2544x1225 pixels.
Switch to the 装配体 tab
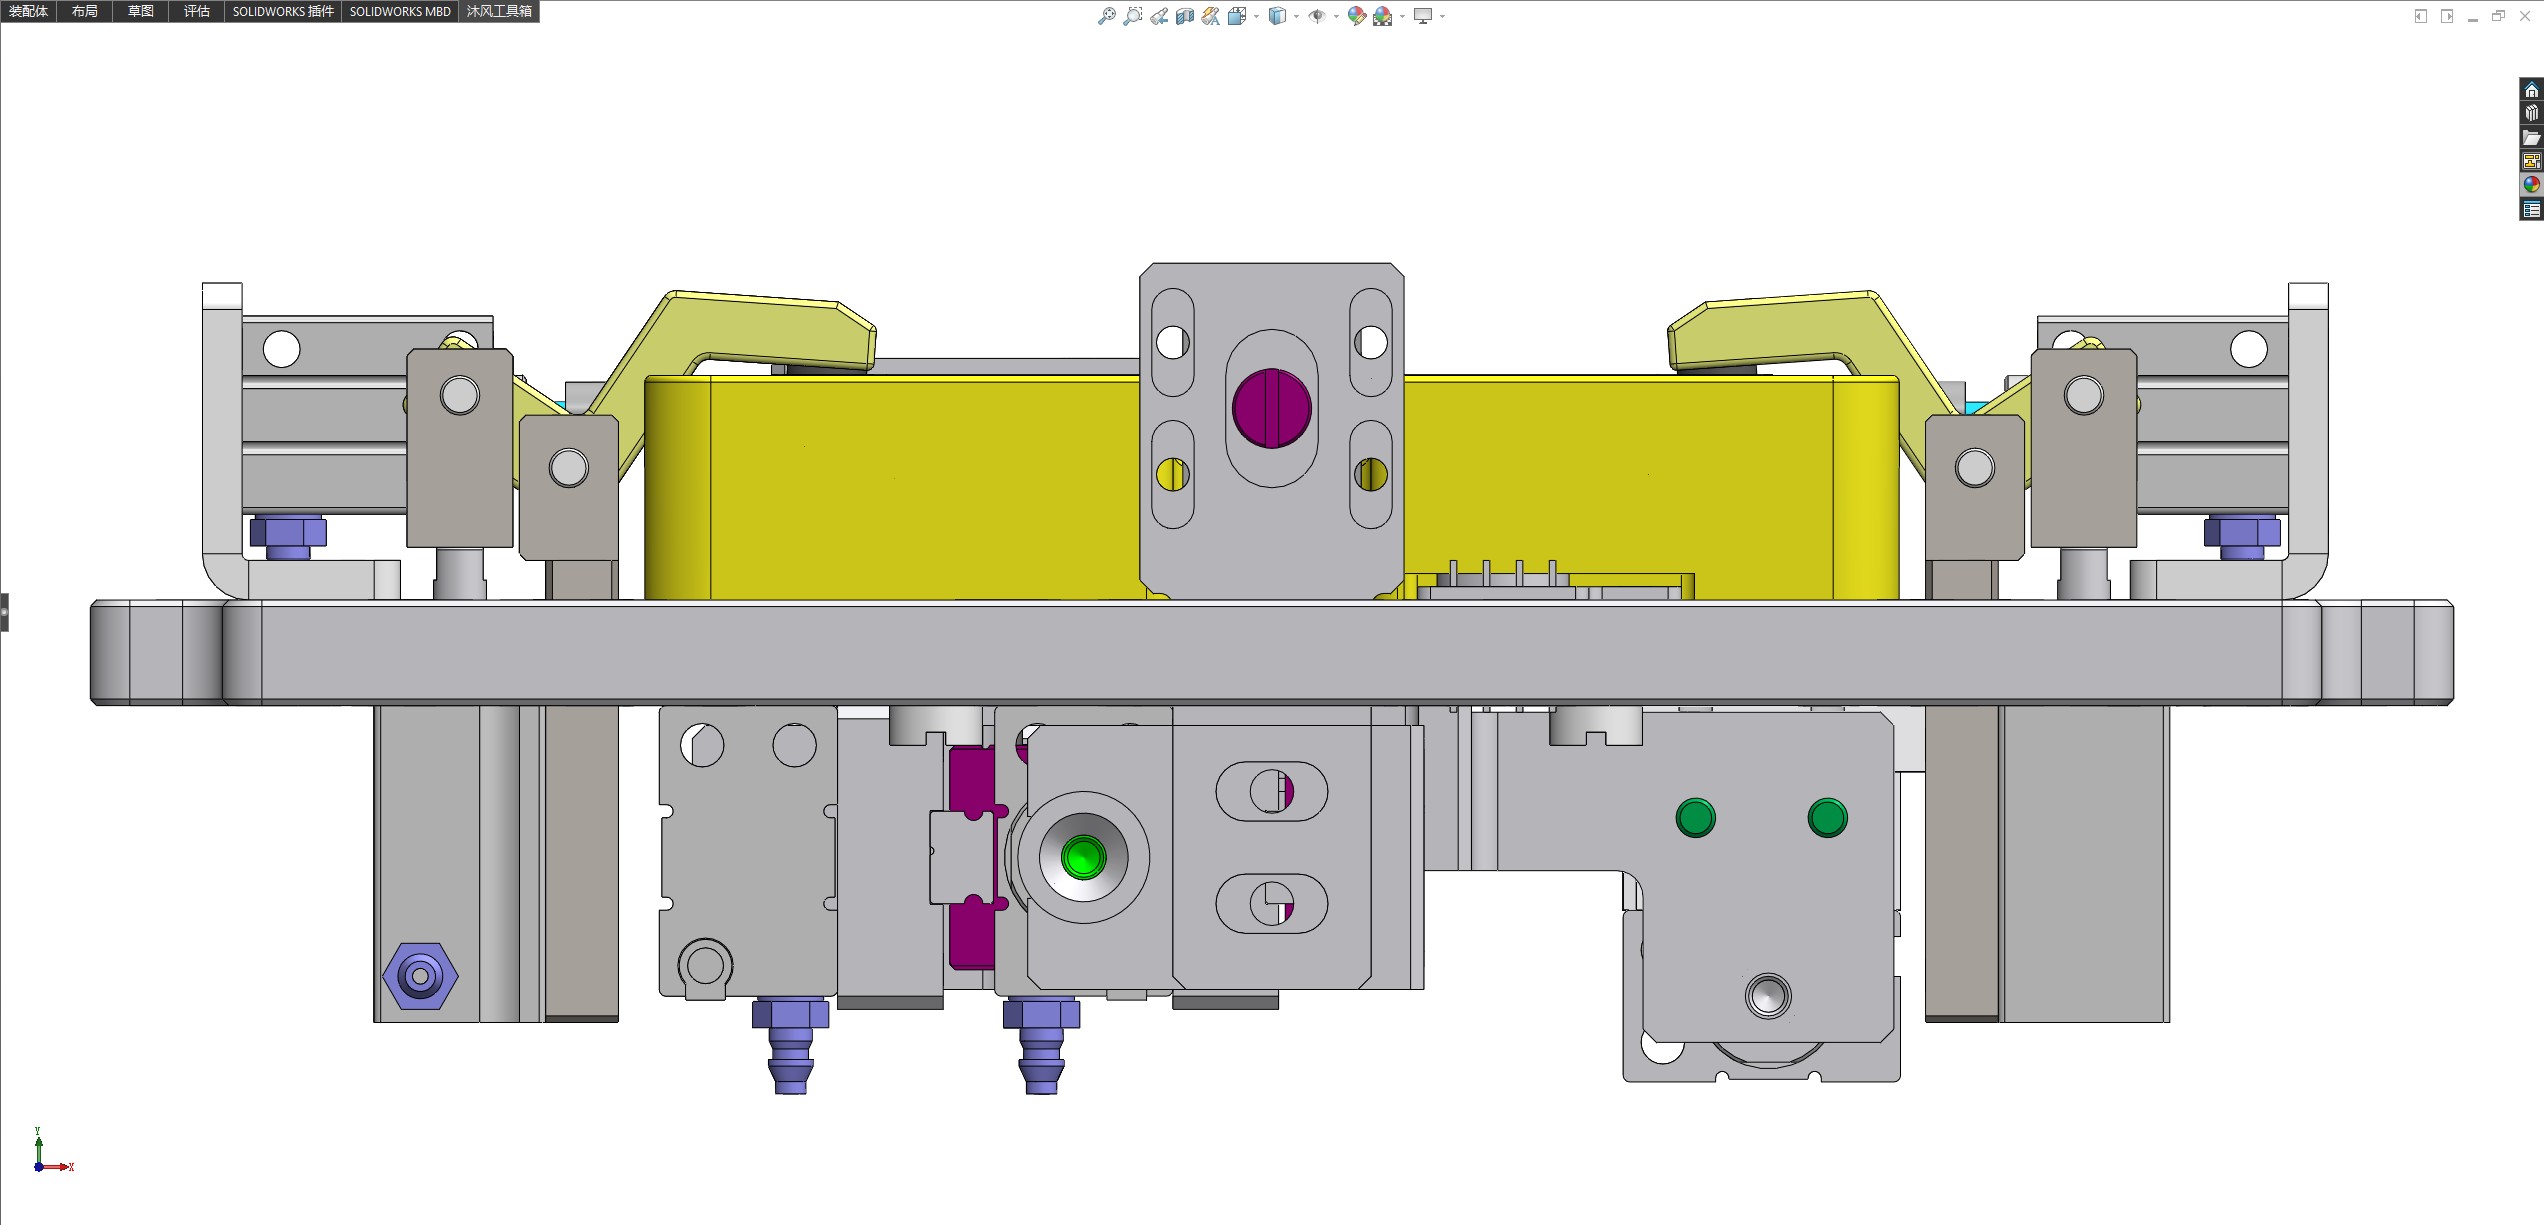(28, 11)
